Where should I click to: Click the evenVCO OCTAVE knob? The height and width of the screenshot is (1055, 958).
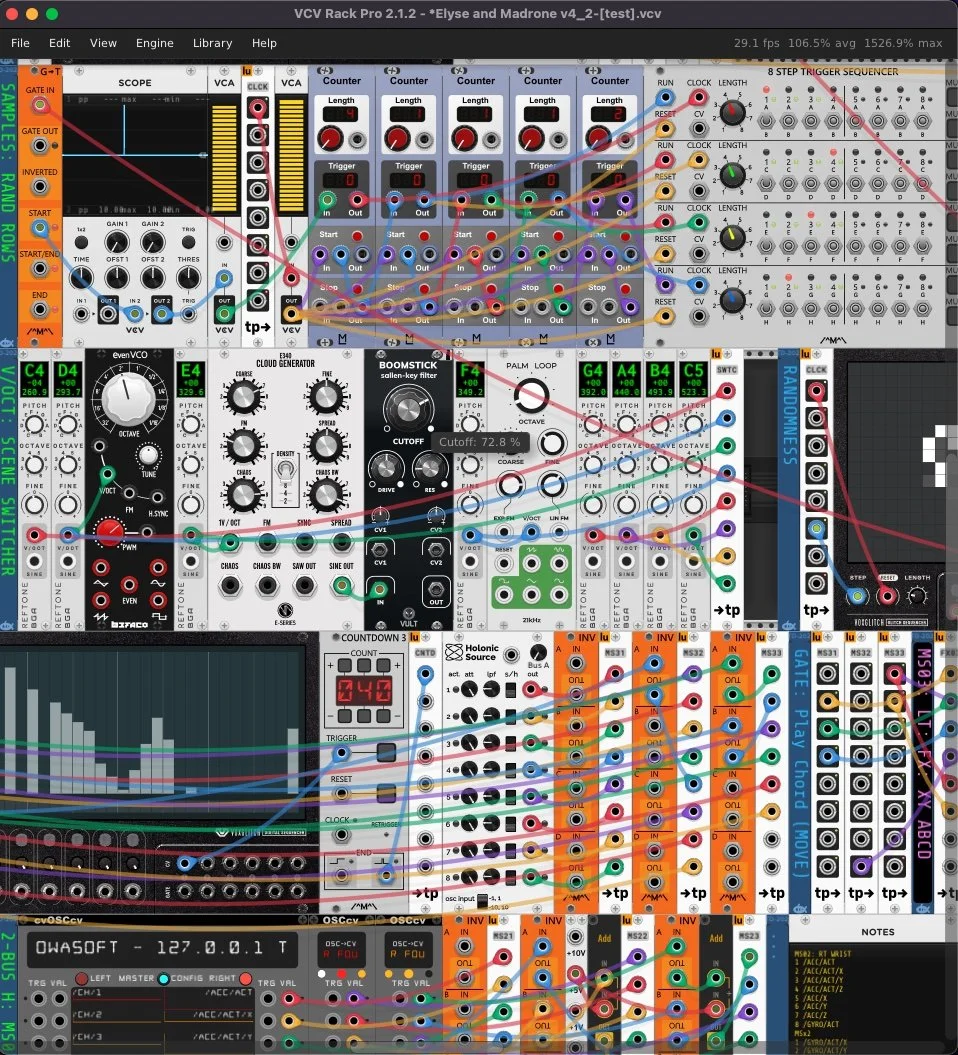127,398
